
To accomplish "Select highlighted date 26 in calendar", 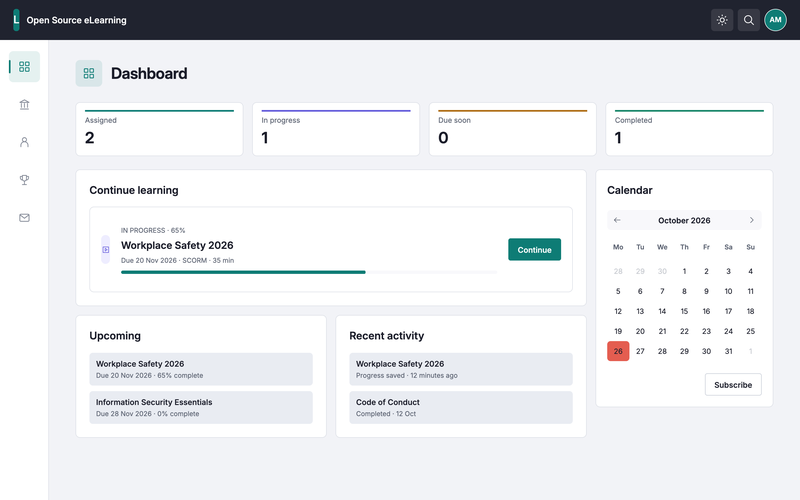I will click(618, 351).
